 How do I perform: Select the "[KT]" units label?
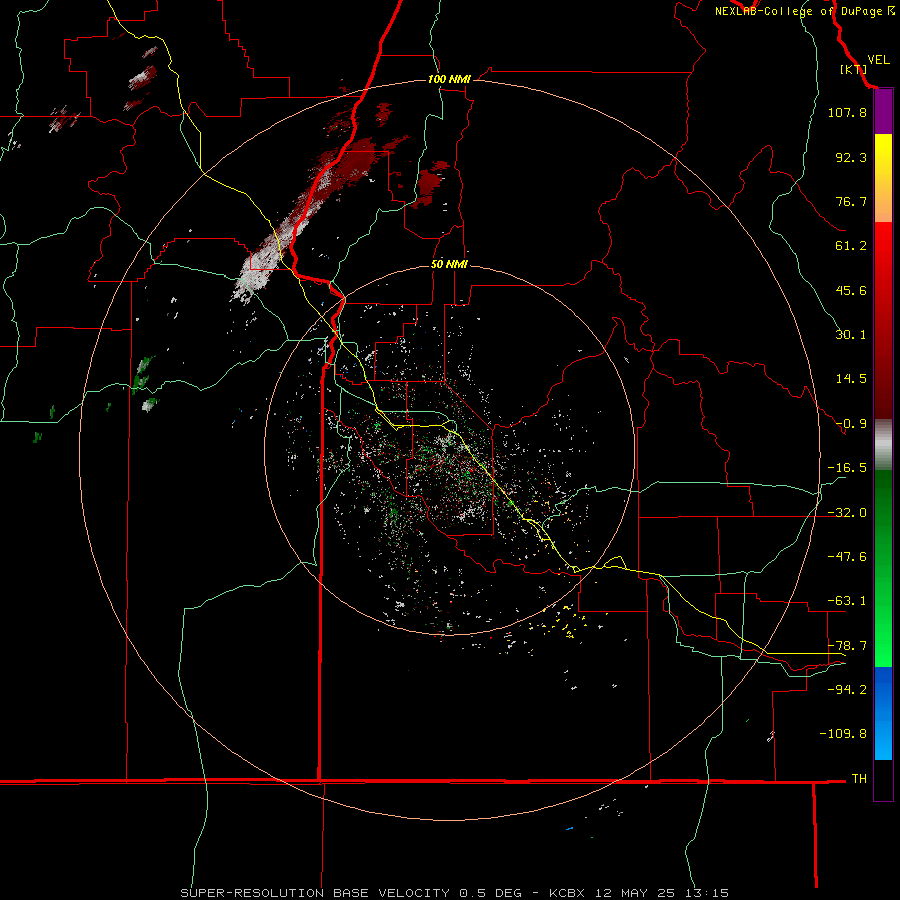click(853, 69)
